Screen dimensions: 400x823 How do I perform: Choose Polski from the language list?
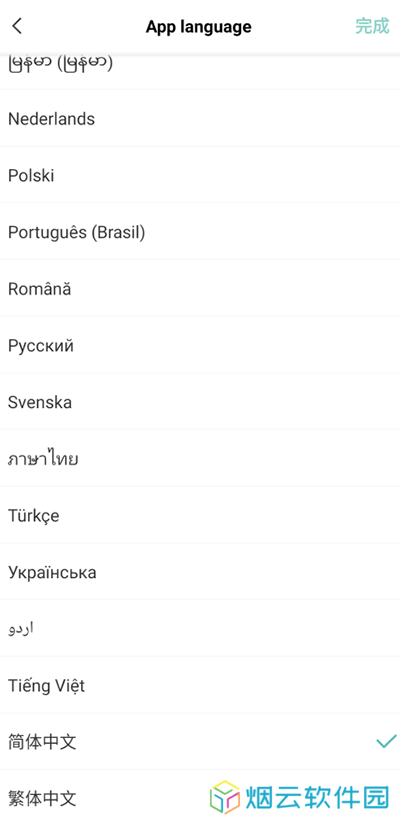click(x=200, y=175)
